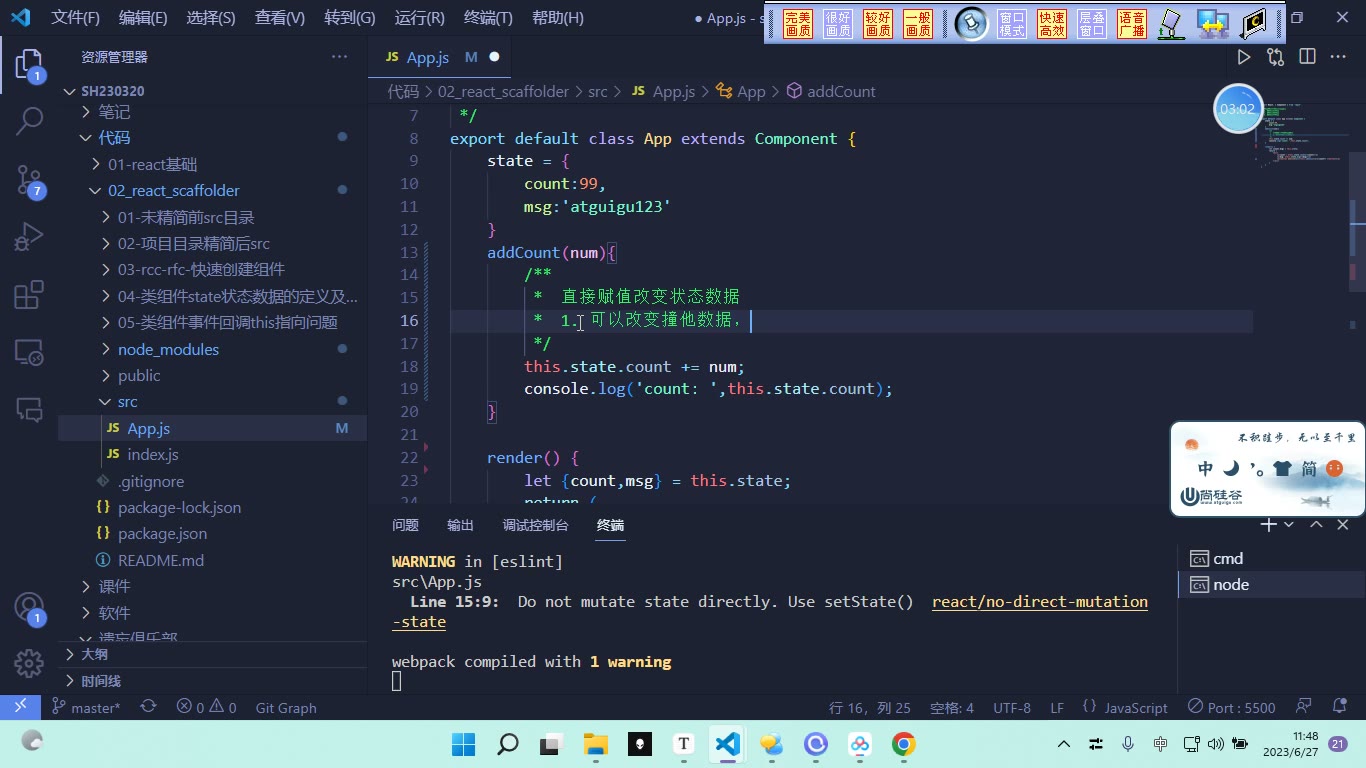Open the 文件(F) menu
The width and height of the screenshot is (1366, 768).
tap(76, 18)
